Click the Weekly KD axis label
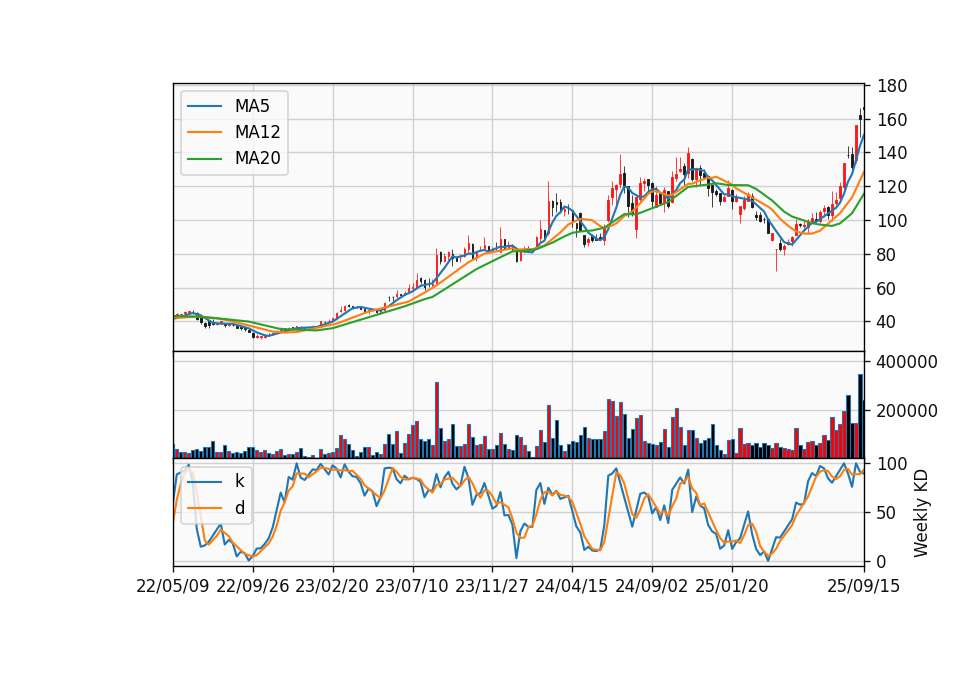Image resolution: width=960 pixels, height=690 pixels. tap(921, 513)
